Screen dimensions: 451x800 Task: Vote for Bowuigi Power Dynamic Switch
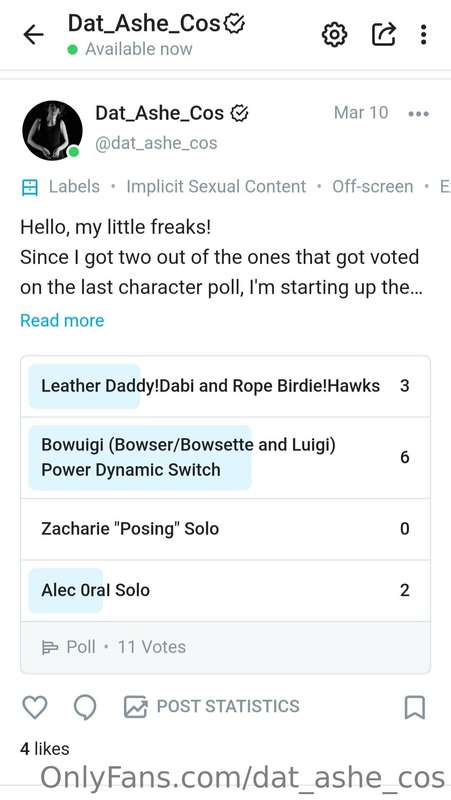tap(226, 458)
